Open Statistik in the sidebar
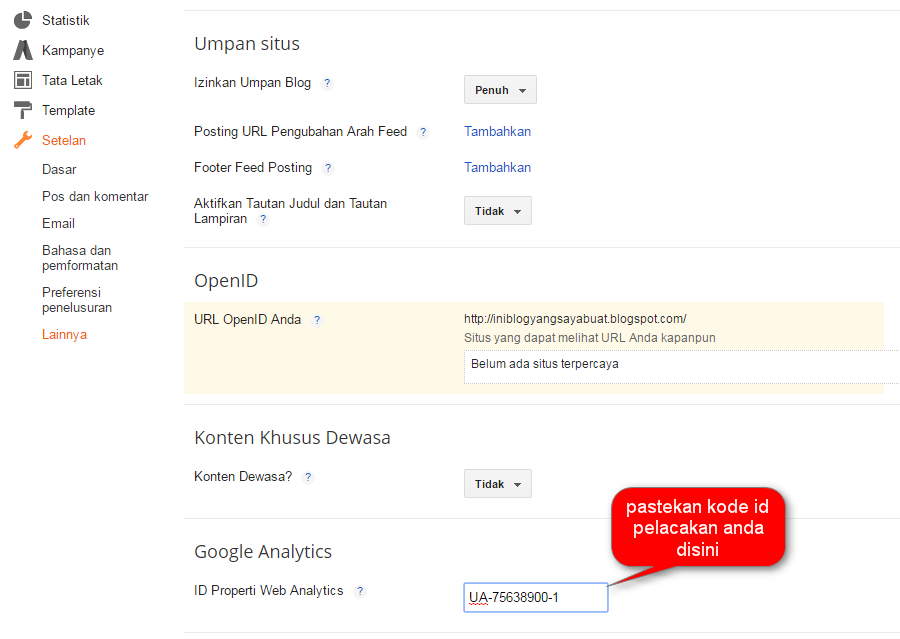Viewport: 900px width, 639px height. click(x=65, y=21)
